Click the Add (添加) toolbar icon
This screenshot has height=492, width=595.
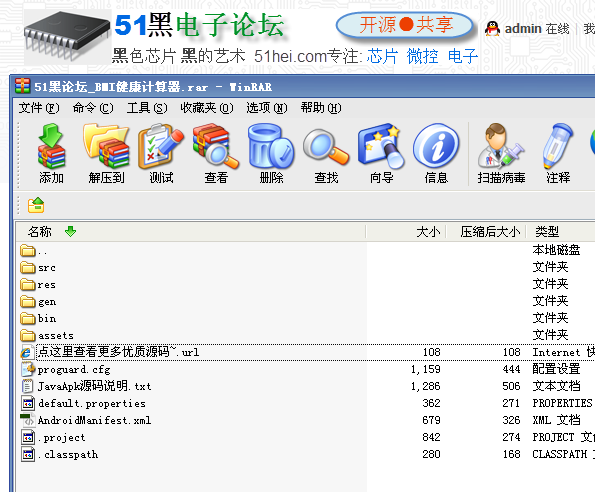click(51, 146)
